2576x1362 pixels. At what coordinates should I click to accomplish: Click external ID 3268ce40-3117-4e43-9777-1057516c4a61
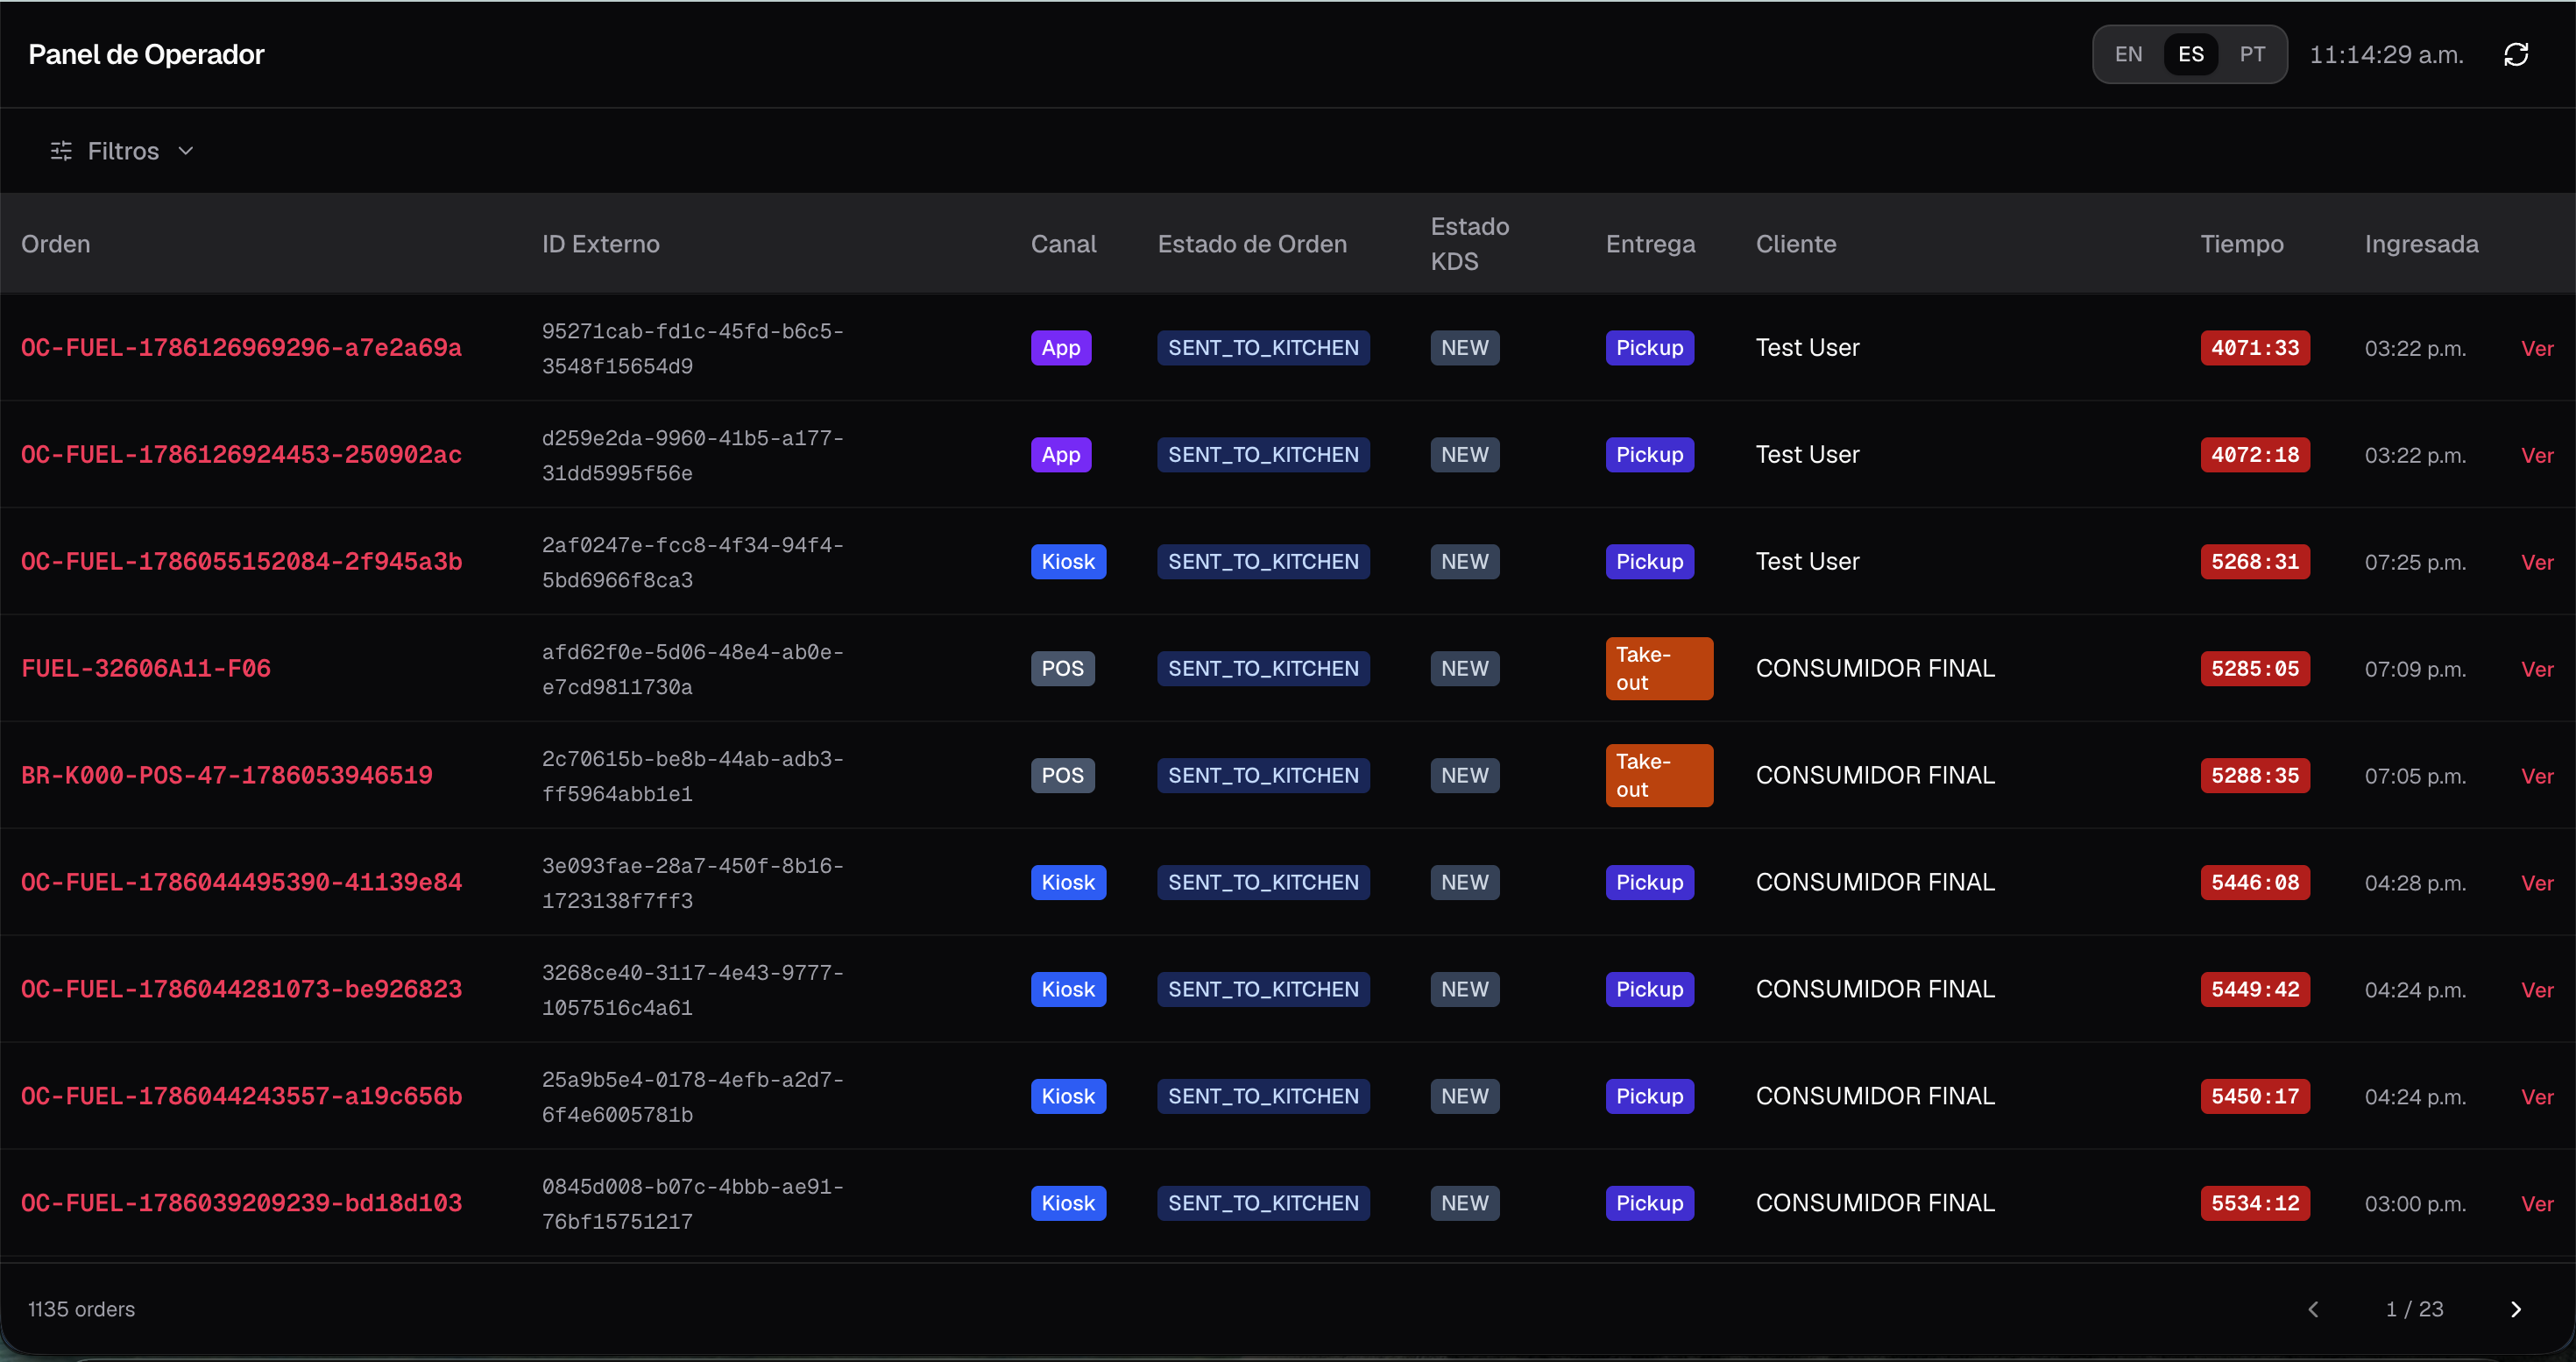[693, 990]
